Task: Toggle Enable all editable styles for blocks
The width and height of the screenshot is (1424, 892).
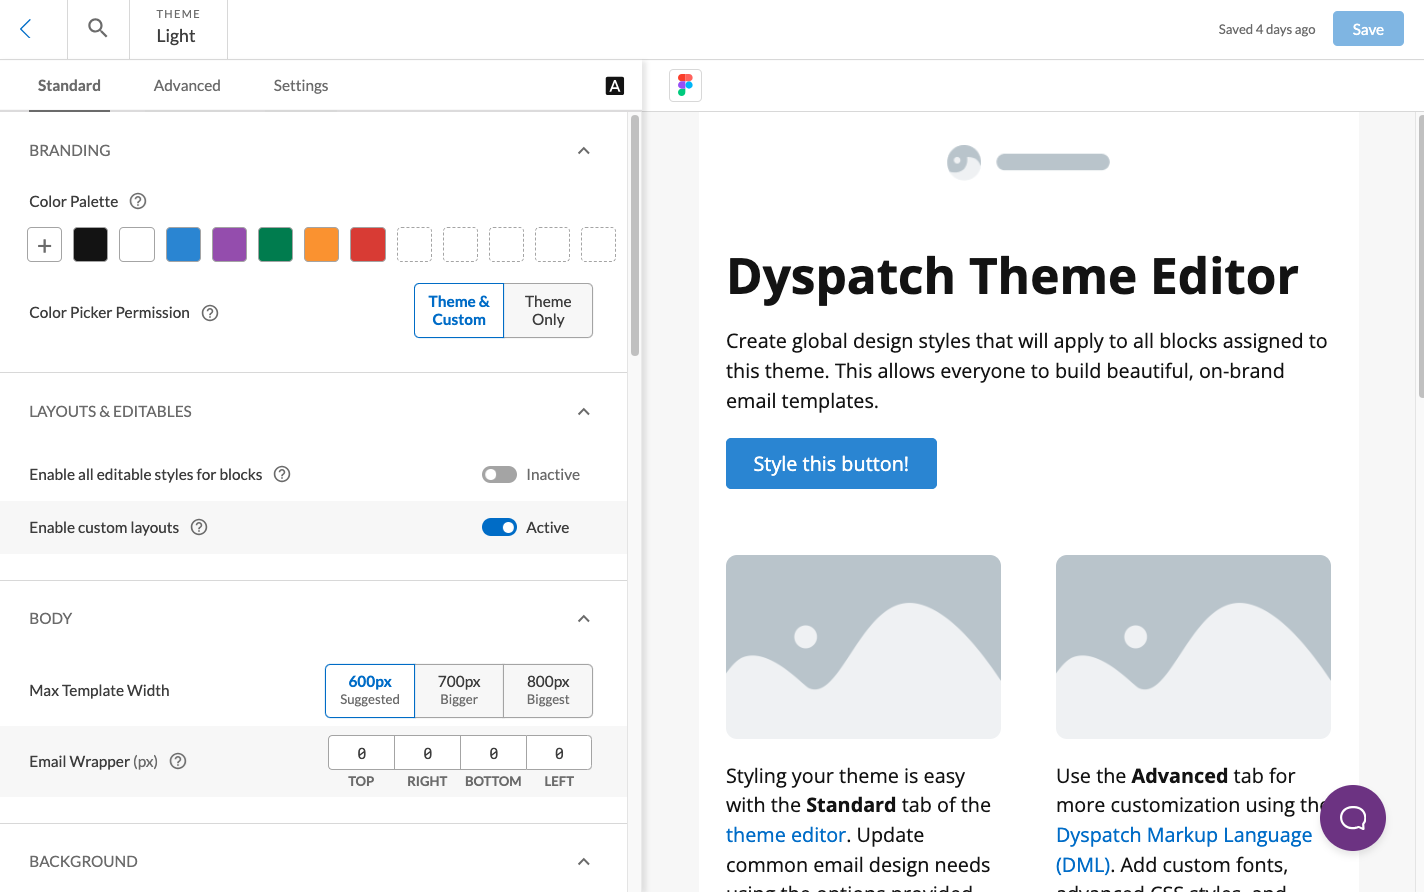Action: click(499, 474)
